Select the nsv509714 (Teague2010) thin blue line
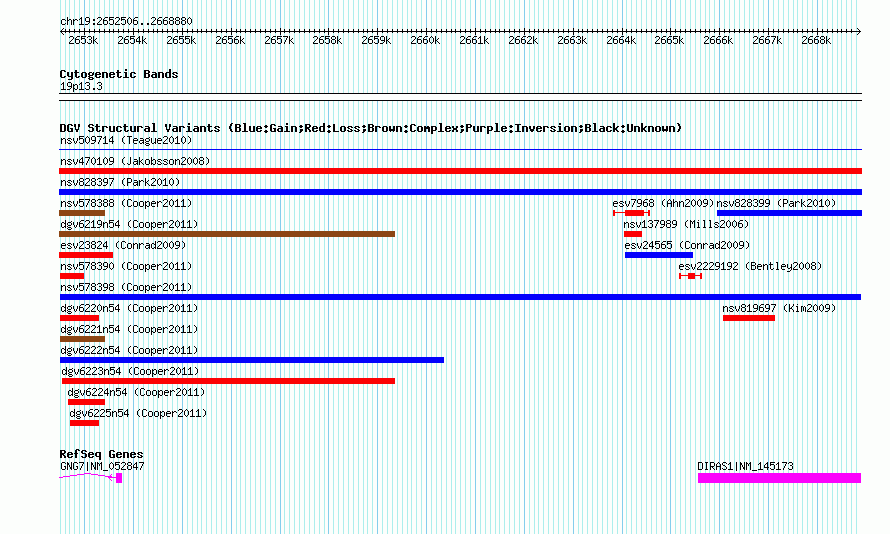 pos(460,150)
